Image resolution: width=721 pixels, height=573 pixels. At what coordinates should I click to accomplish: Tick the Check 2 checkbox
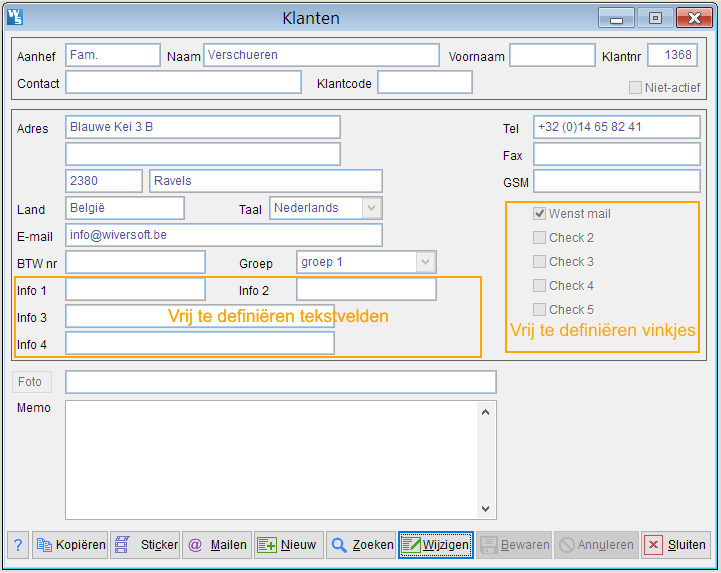(540, 238)
